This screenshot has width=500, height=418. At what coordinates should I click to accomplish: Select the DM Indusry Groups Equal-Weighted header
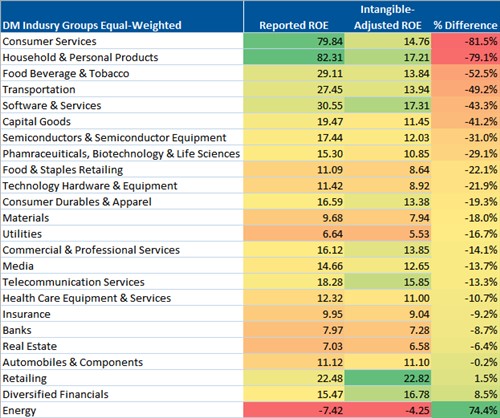[x=92, y=25]
